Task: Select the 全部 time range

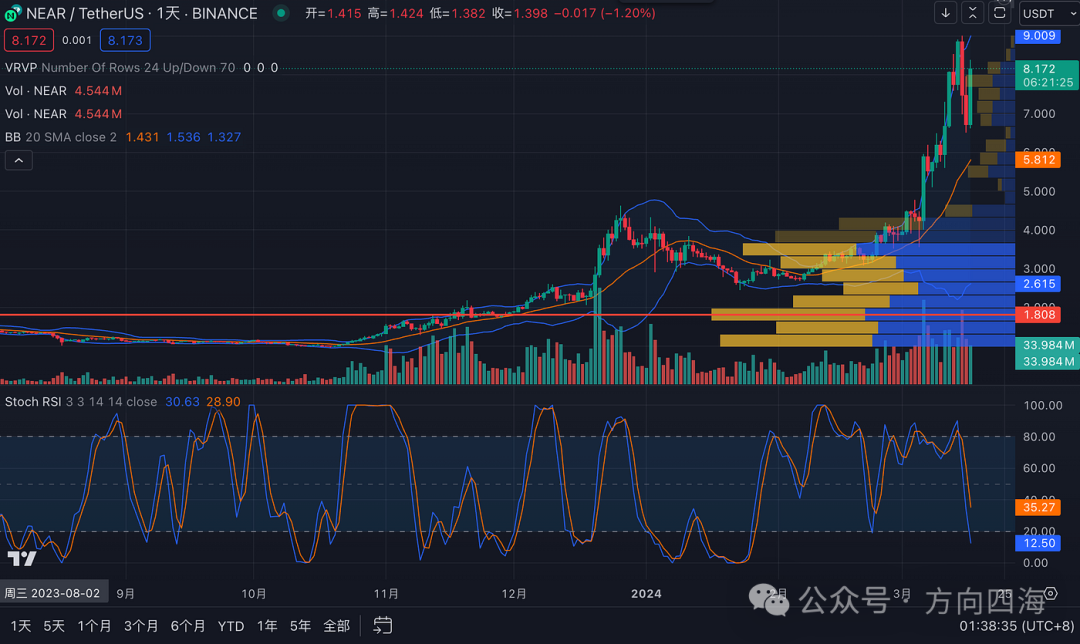Action: point(336,626)
